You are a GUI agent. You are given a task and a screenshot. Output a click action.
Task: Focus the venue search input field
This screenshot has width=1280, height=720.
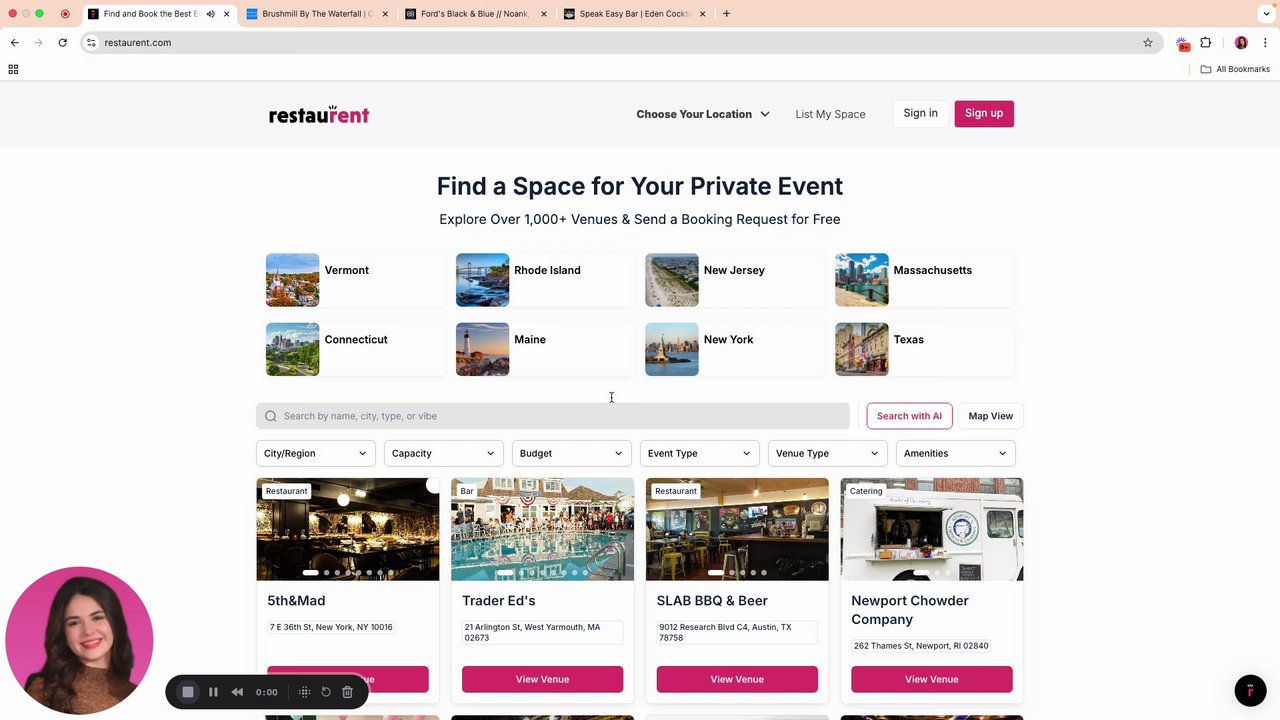(553, 416)
